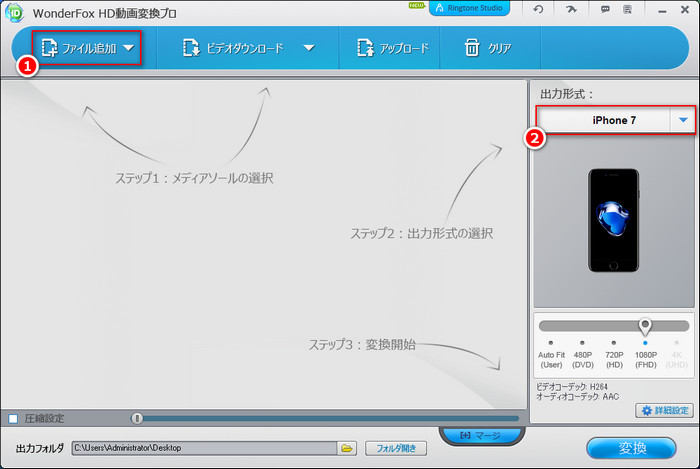The height and width of the screenshot is (469, 700).
Task: Click the アップロード upload icon
Action: tap(363, 48)
